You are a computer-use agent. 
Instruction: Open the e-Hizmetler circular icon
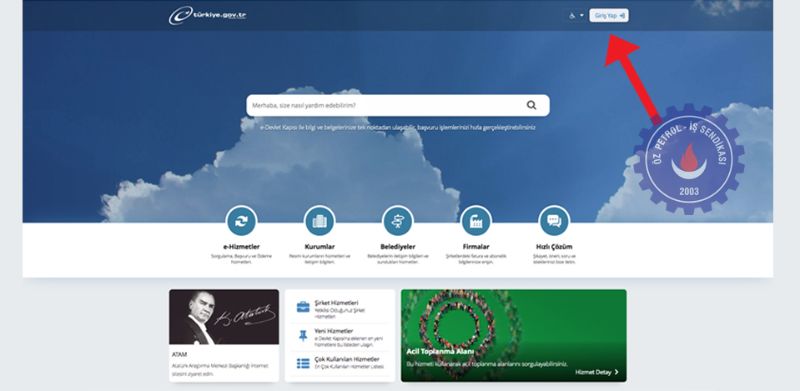[241, 221]
